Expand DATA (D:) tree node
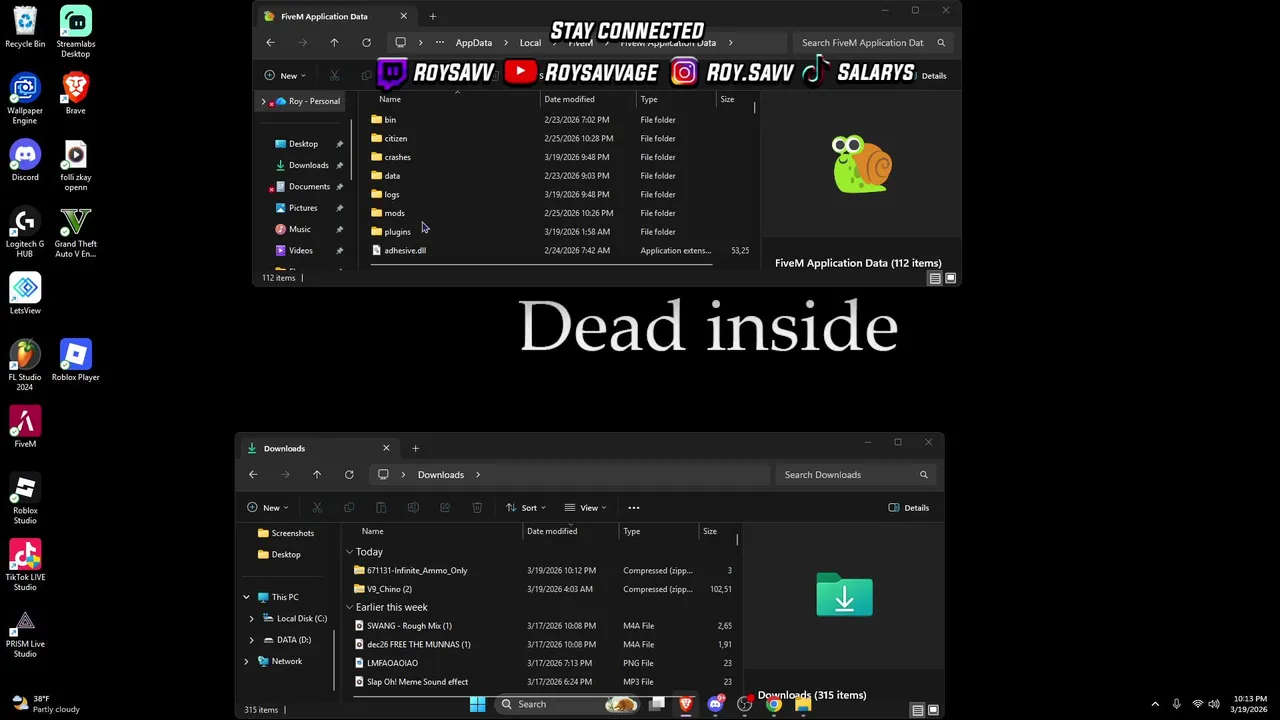The width and height of the screenshot is (1280, 720). pos(251,639)
